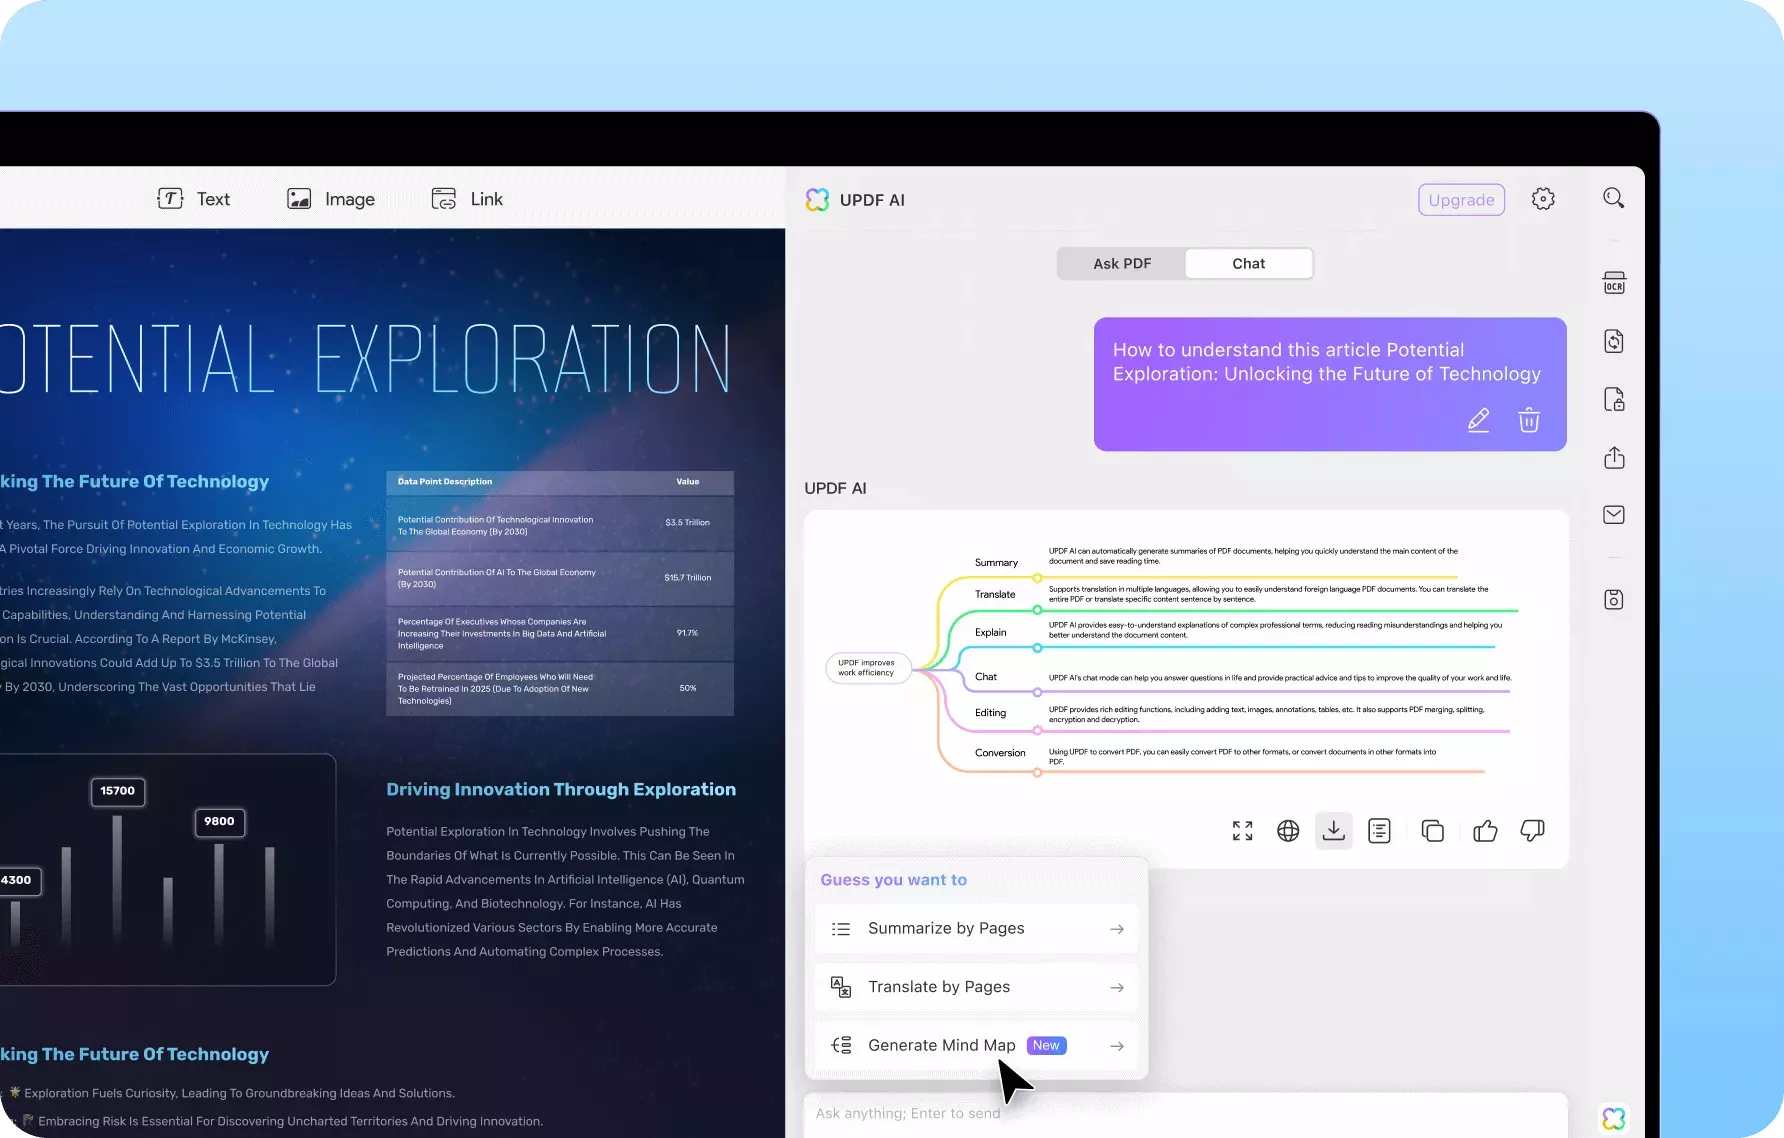Click the globe translate icon
Image resolution: width=1784 pixels, height=1138 pixels.
point(1288,831)
